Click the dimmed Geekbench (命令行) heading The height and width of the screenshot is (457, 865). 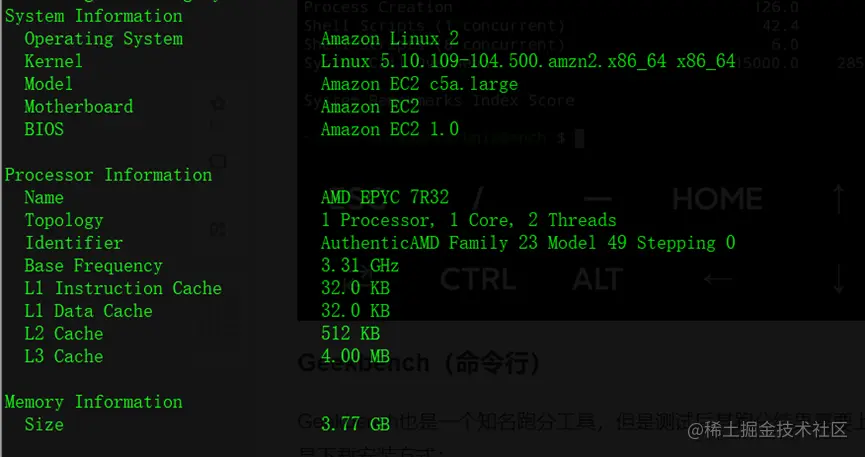pyautogui.click(x=419, y=364)
